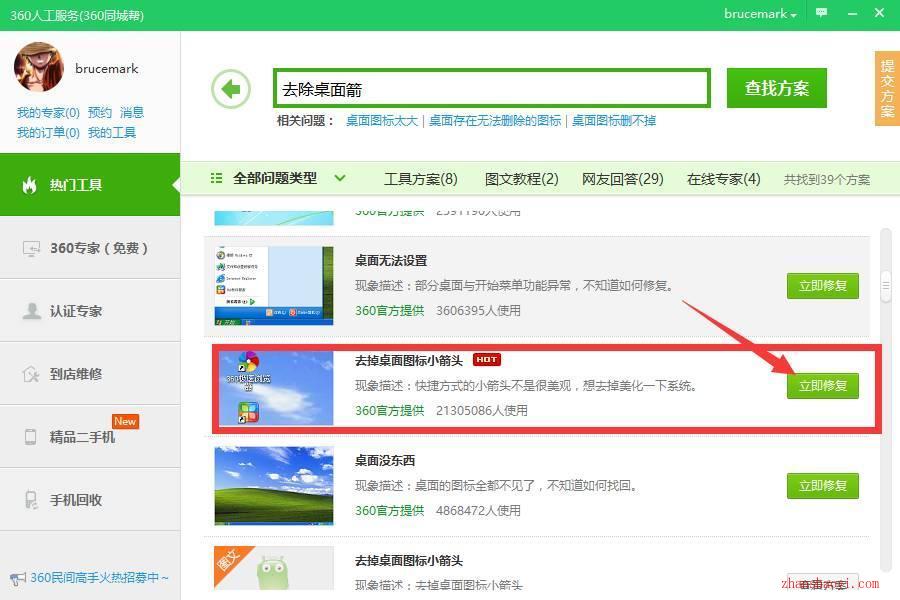
Task: Click the HOT 去掉桌面图标小箭头 thumbnail
Action: tap(274, 388)
